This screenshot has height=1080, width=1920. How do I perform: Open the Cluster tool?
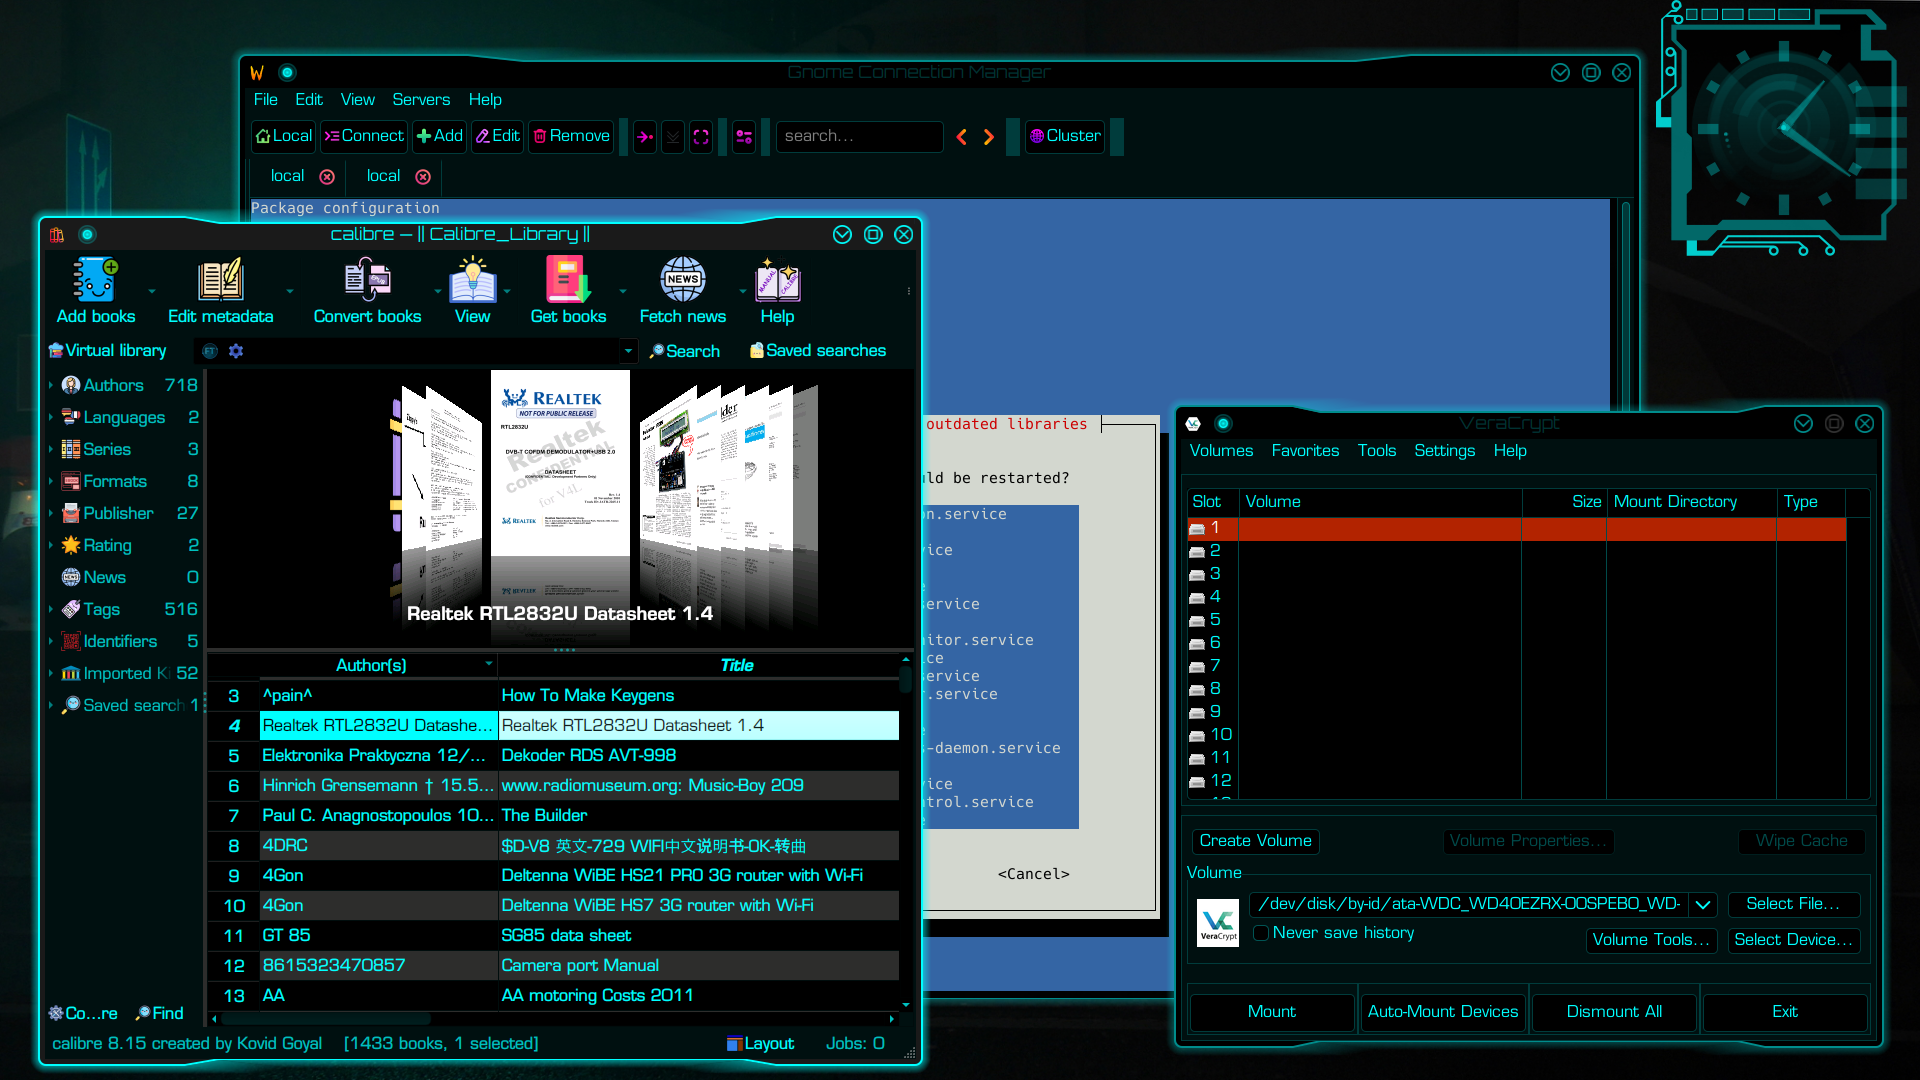(x=1065, y=136)
